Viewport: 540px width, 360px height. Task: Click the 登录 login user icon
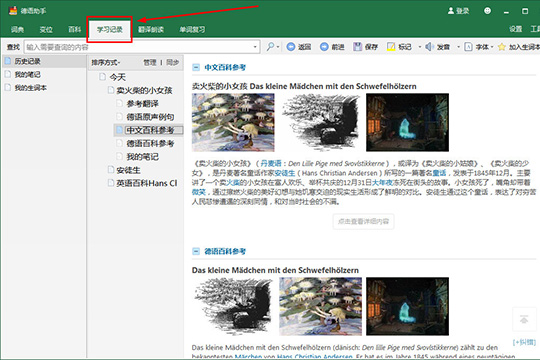(451, 11)
